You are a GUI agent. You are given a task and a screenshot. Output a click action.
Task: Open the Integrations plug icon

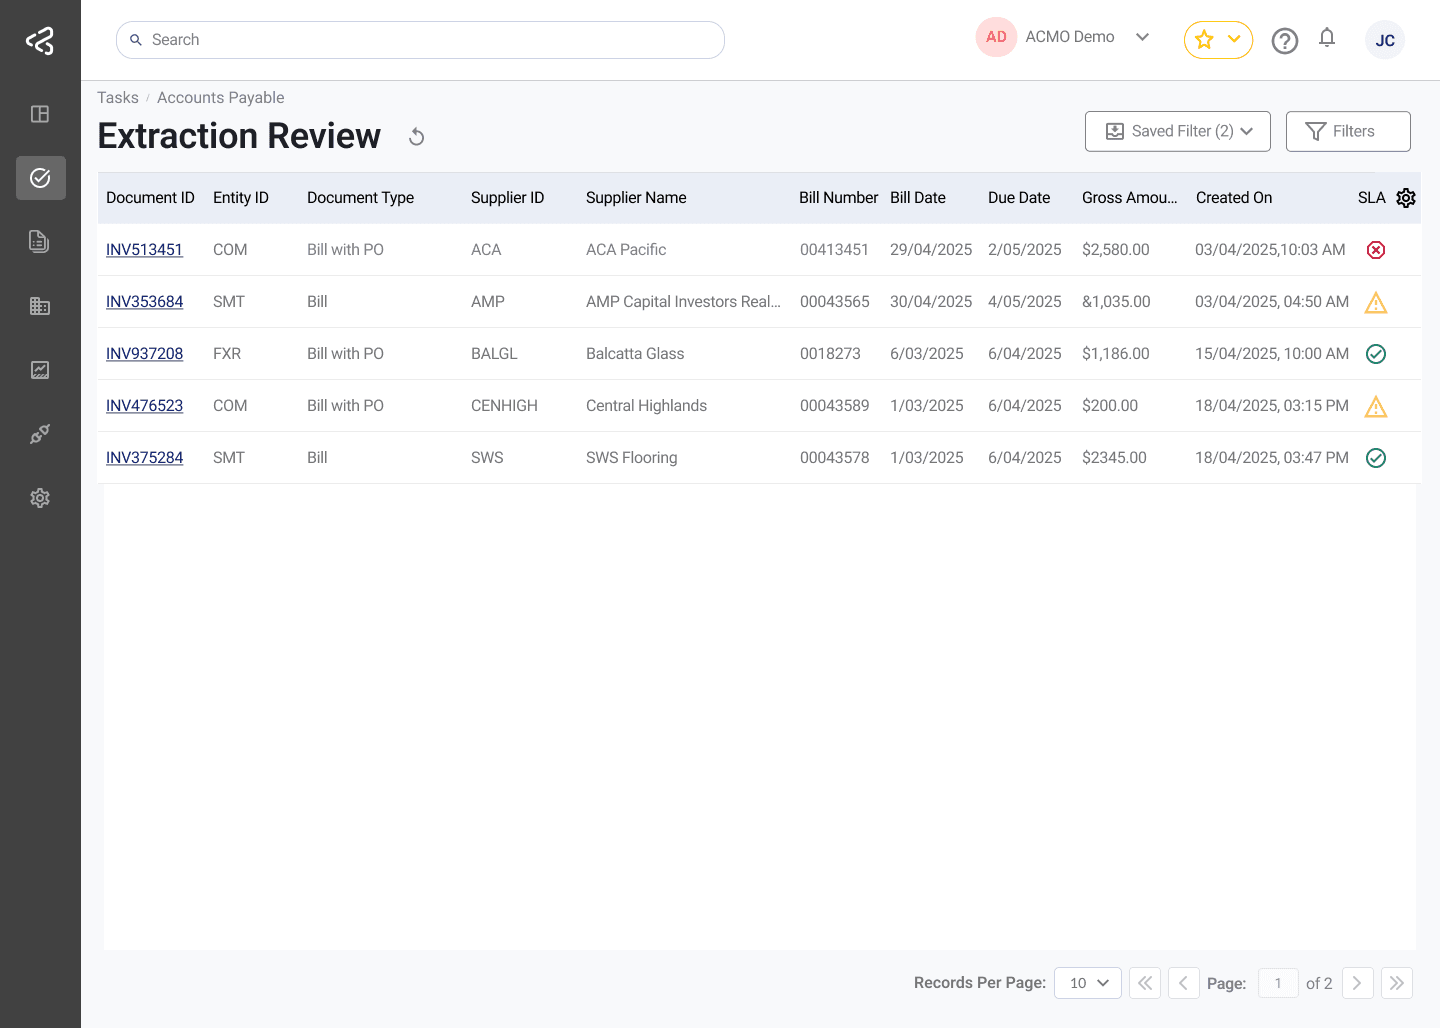click(x=40, y=434)
